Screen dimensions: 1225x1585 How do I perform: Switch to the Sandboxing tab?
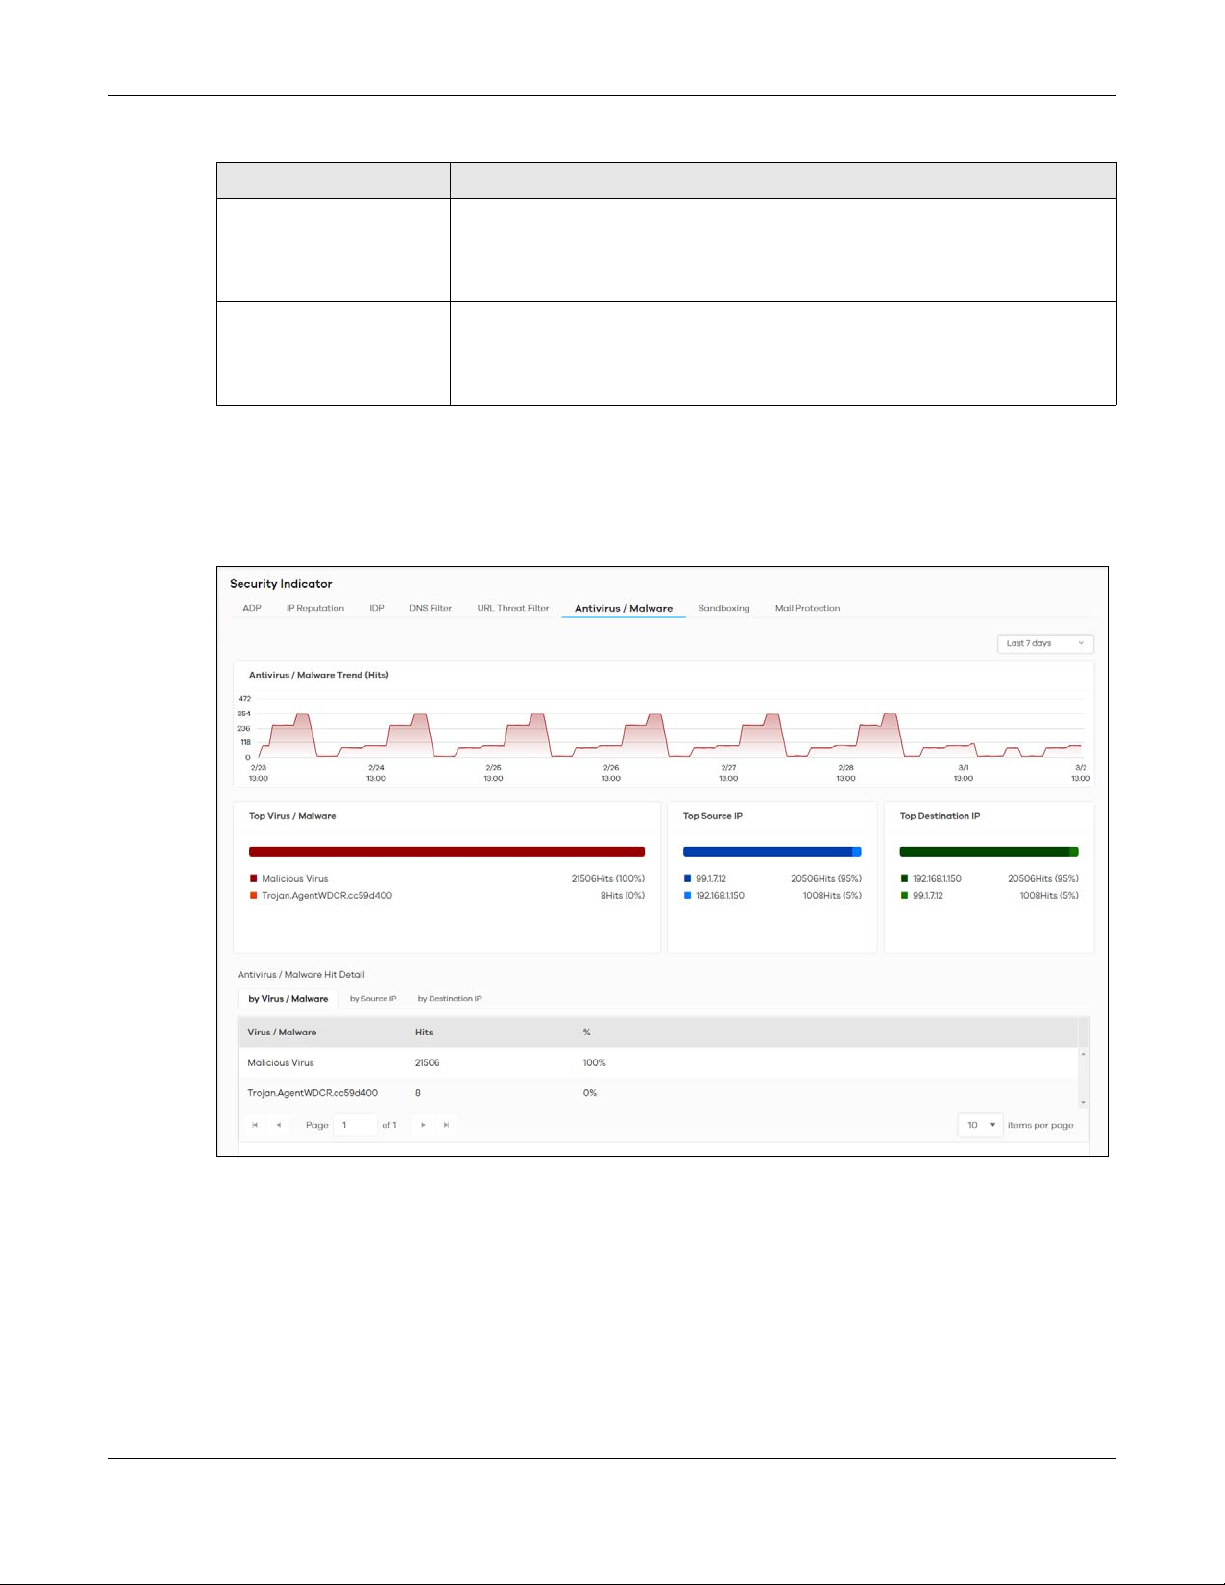point(724,608)
